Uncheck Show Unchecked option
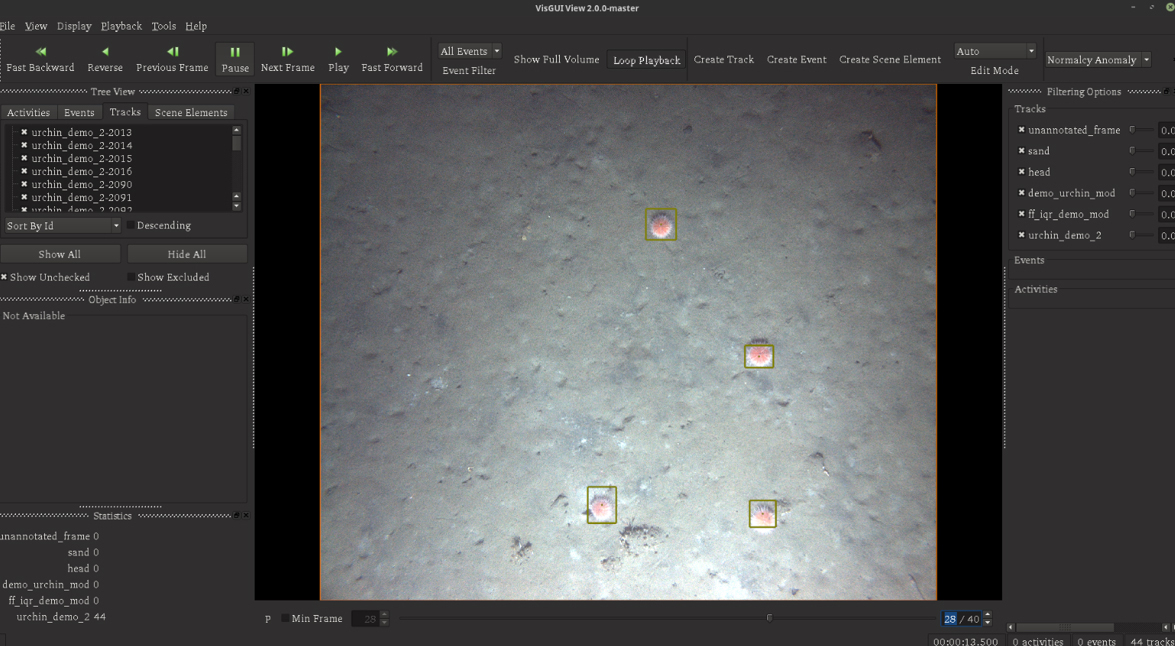The height and width of the screenshot is (646, 1175). point(4,277)
